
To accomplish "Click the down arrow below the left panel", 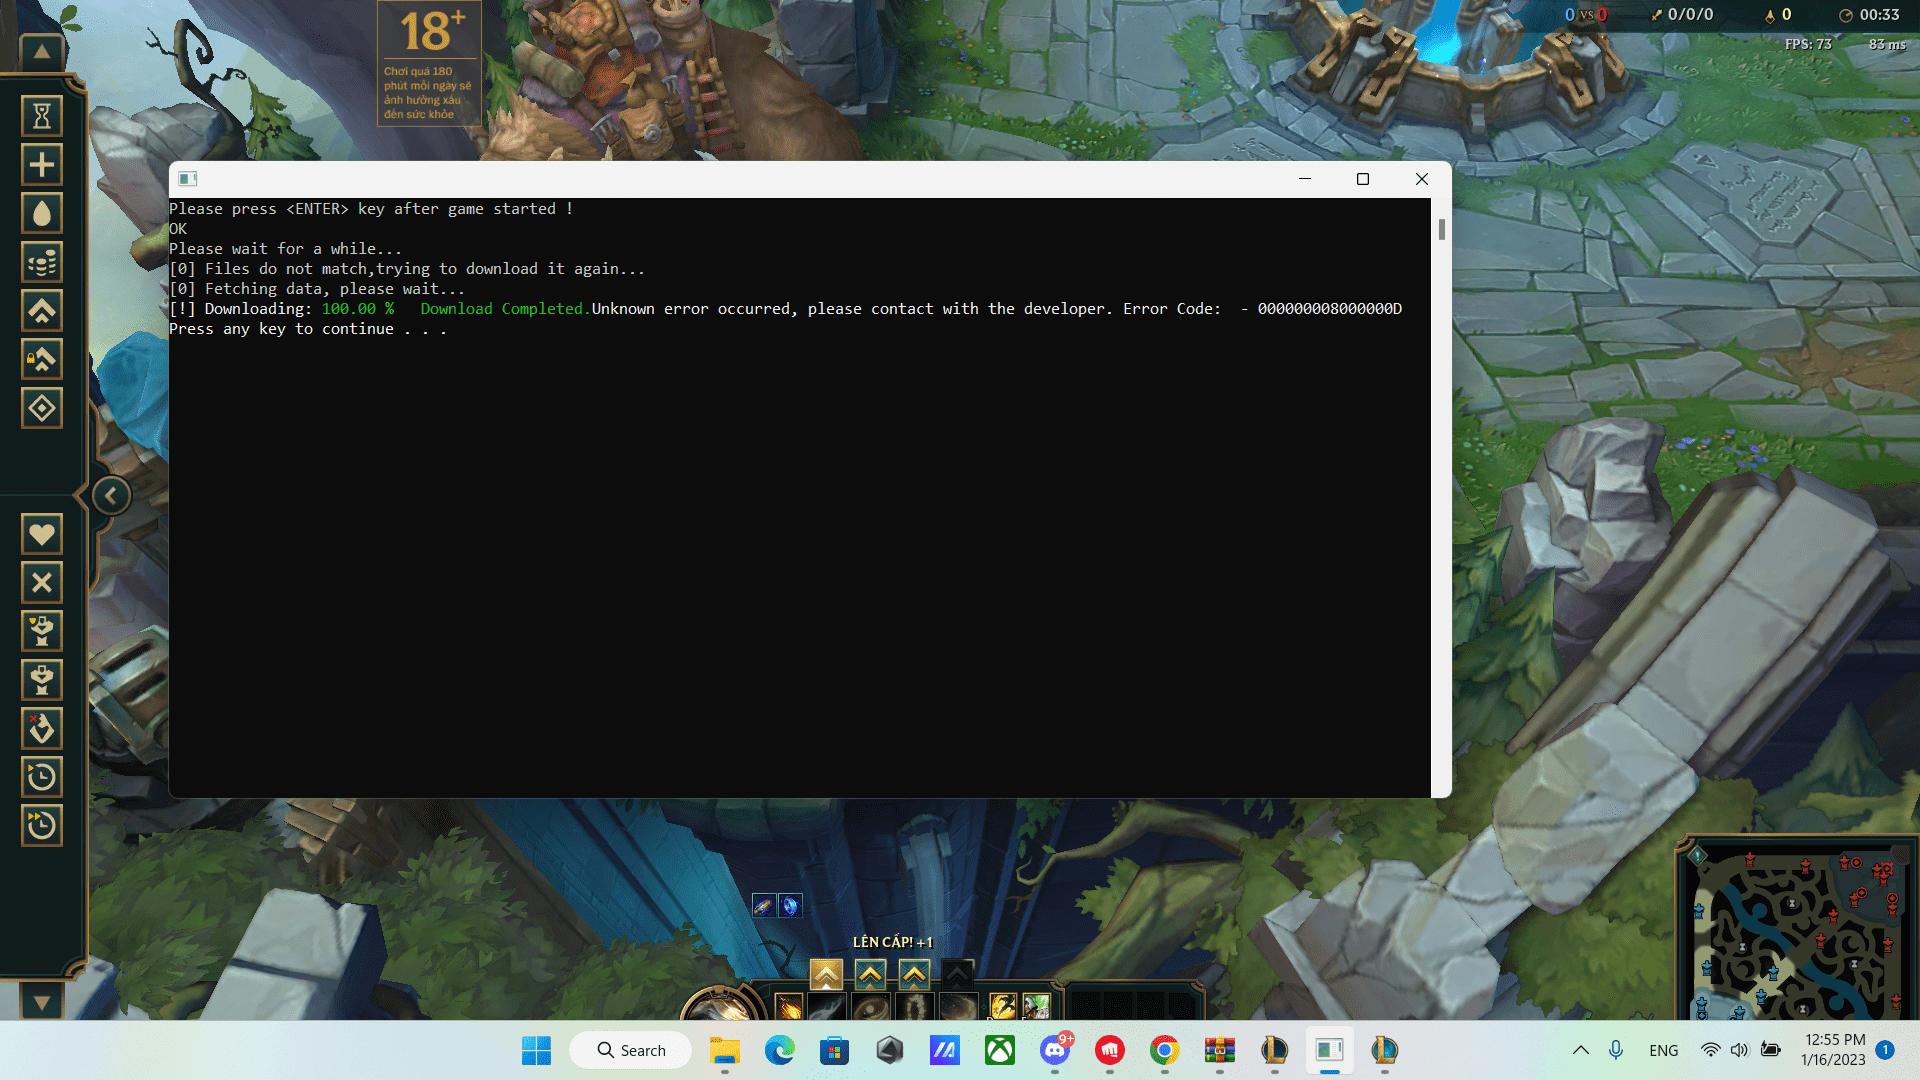I will click(x=42, y=1001).
